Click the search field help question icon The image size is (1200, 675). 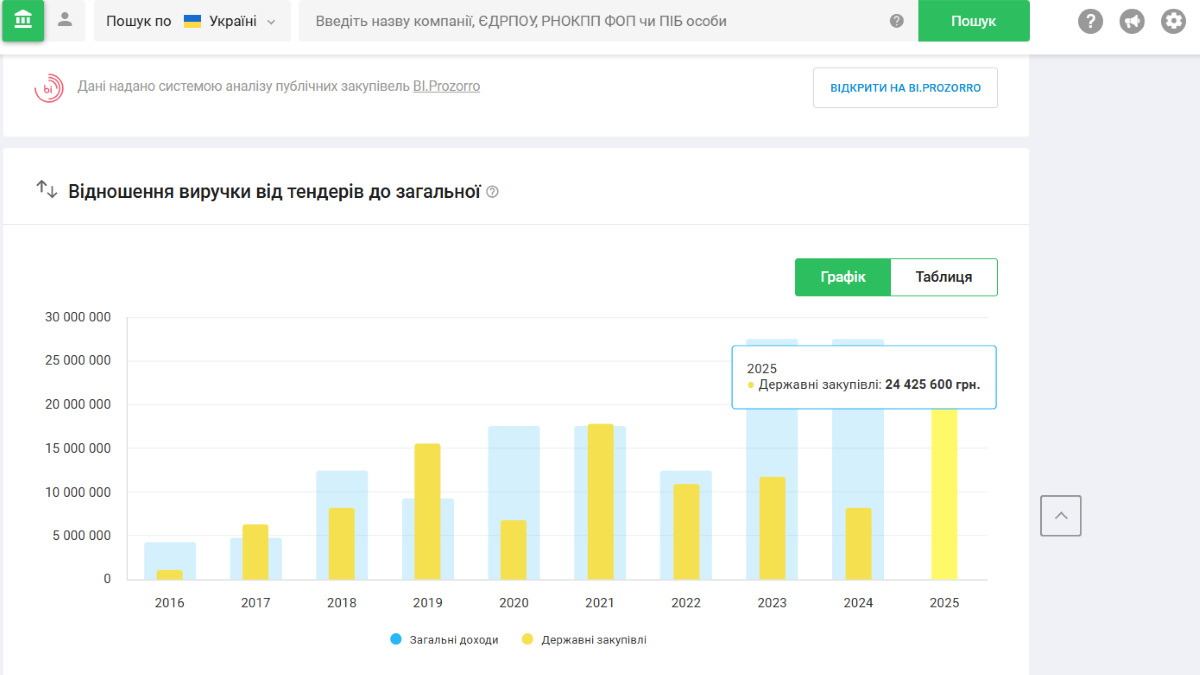(896, 21)
